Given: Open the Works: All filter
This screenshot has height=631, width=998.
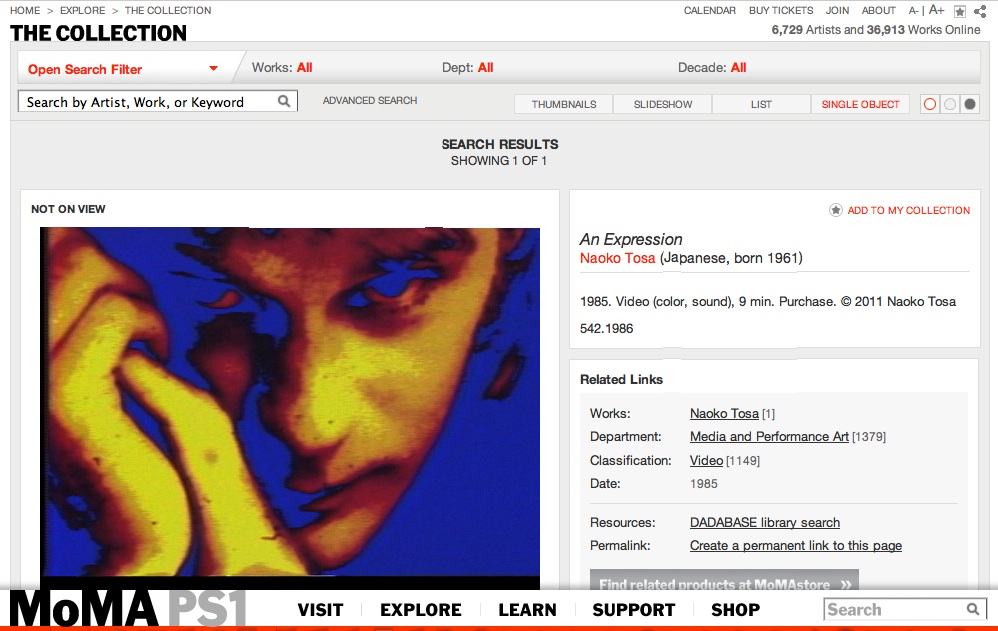Looking at the screenshot, I should coord(282,67).
